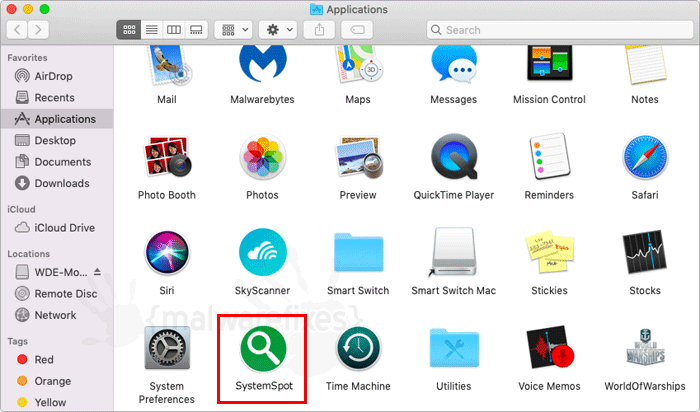Switch to gallery view mode
Image resolution: width=700 pixels, height=412 pixels.
(x=196, y=30)
